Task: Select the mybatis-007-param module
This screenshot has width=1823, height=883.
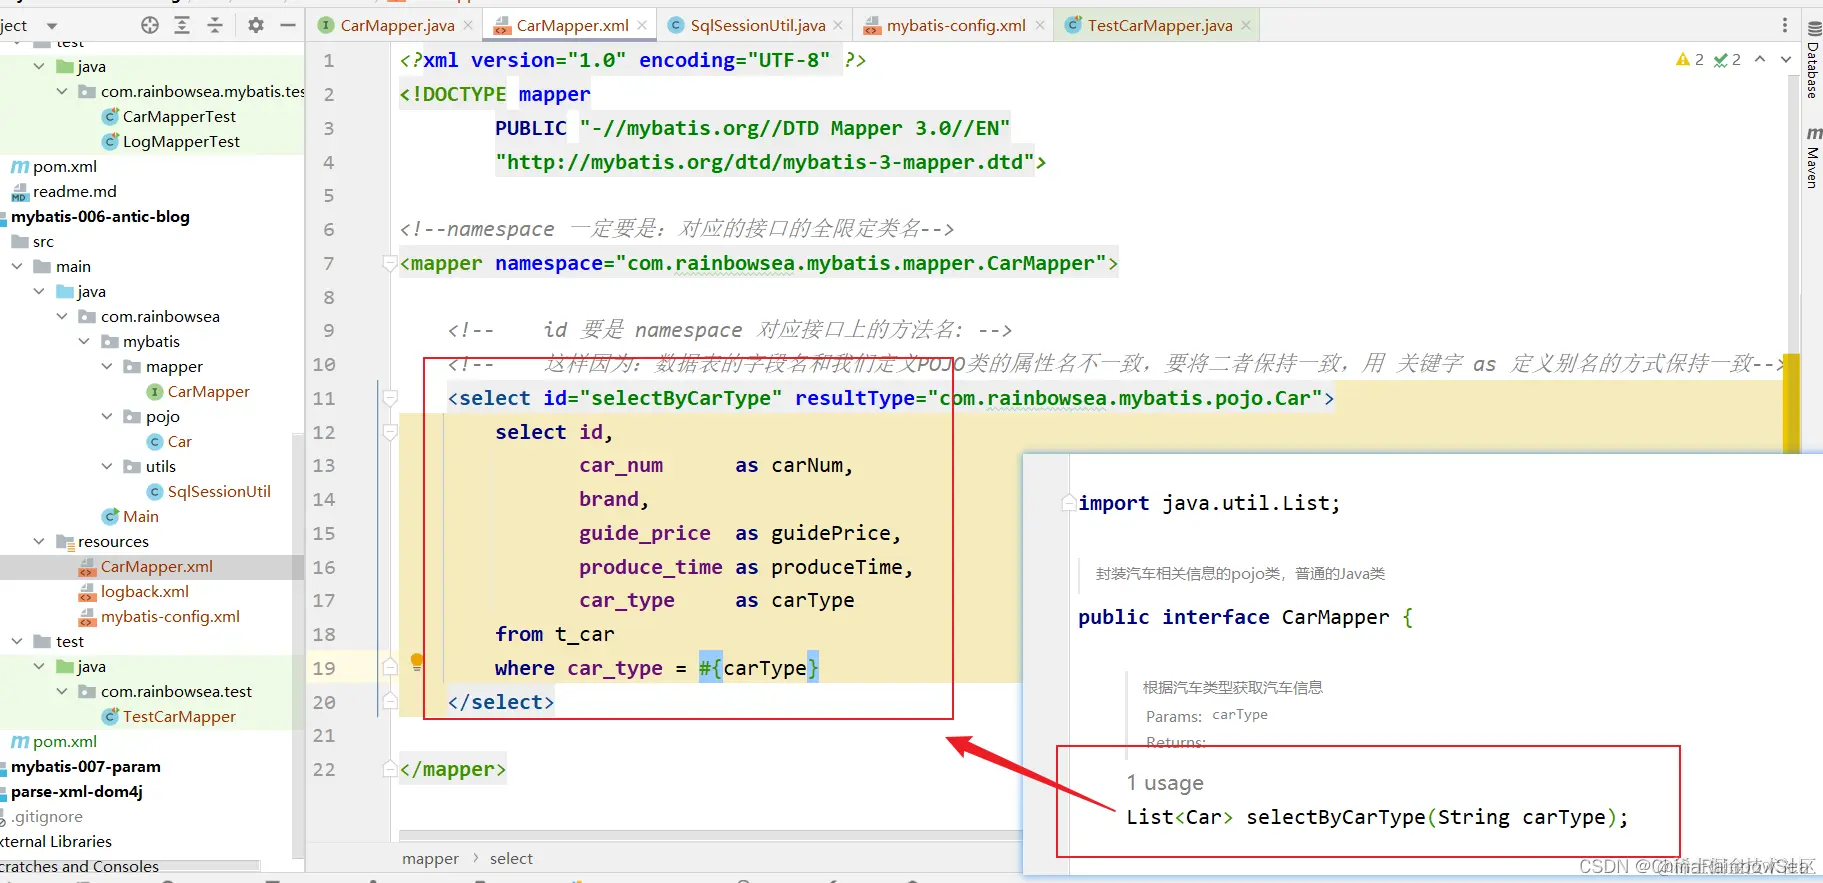Action: coord(86,766)
